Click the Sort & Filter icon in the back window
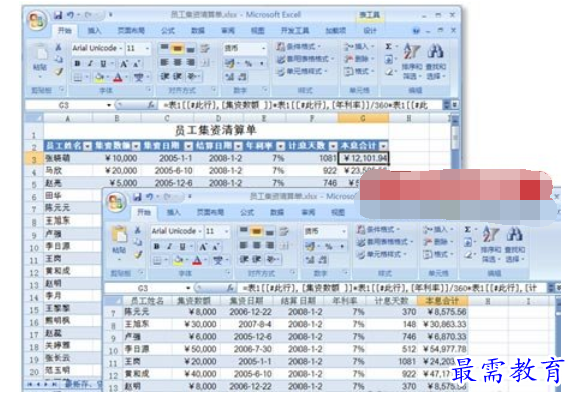The height and width of the screenshot is (402, 573). [x=412, y=51]
